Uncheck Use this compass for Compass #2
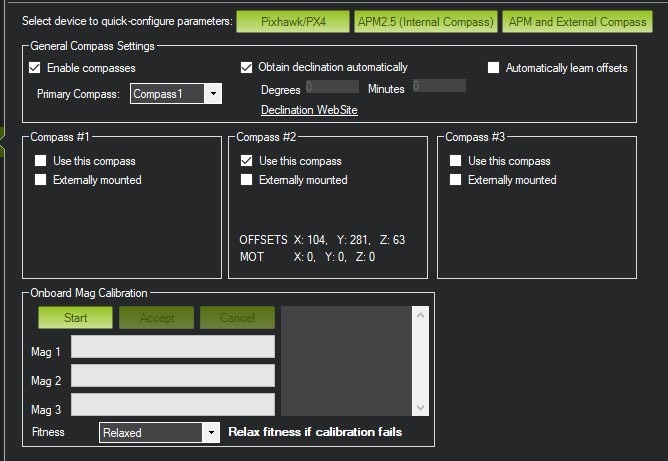This screenshot has width=668, height=461. click(246, 161)
